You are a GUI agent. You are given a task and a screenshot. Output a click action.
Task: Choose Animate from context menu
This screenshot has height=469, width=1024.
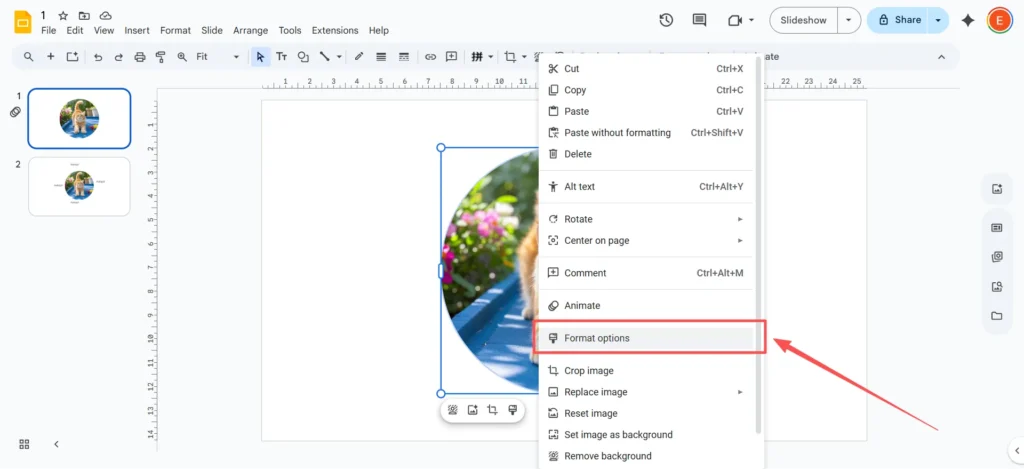646,306
